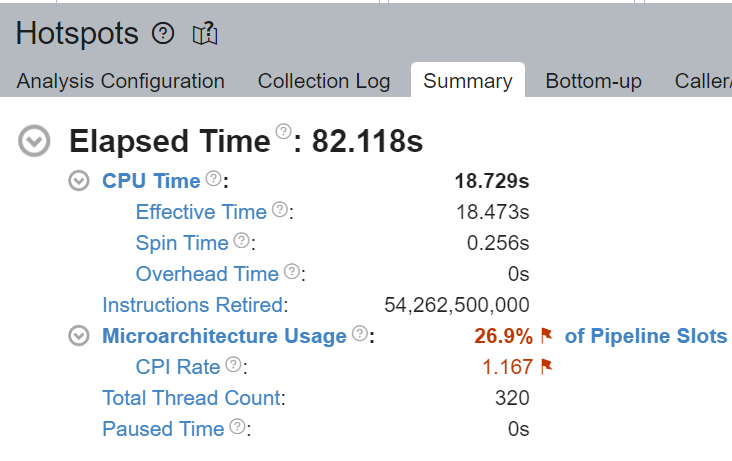Click help icon next to Effective Time
This screenshot has width=732, height=461.
(280, 209)
